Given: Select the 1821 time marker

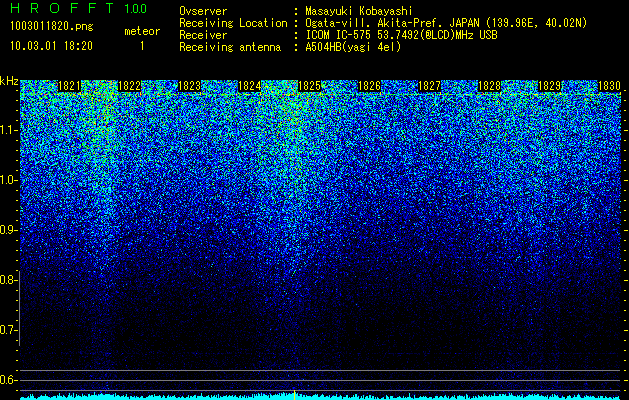Looking at the screenshot, I should [x=69, y=86].
